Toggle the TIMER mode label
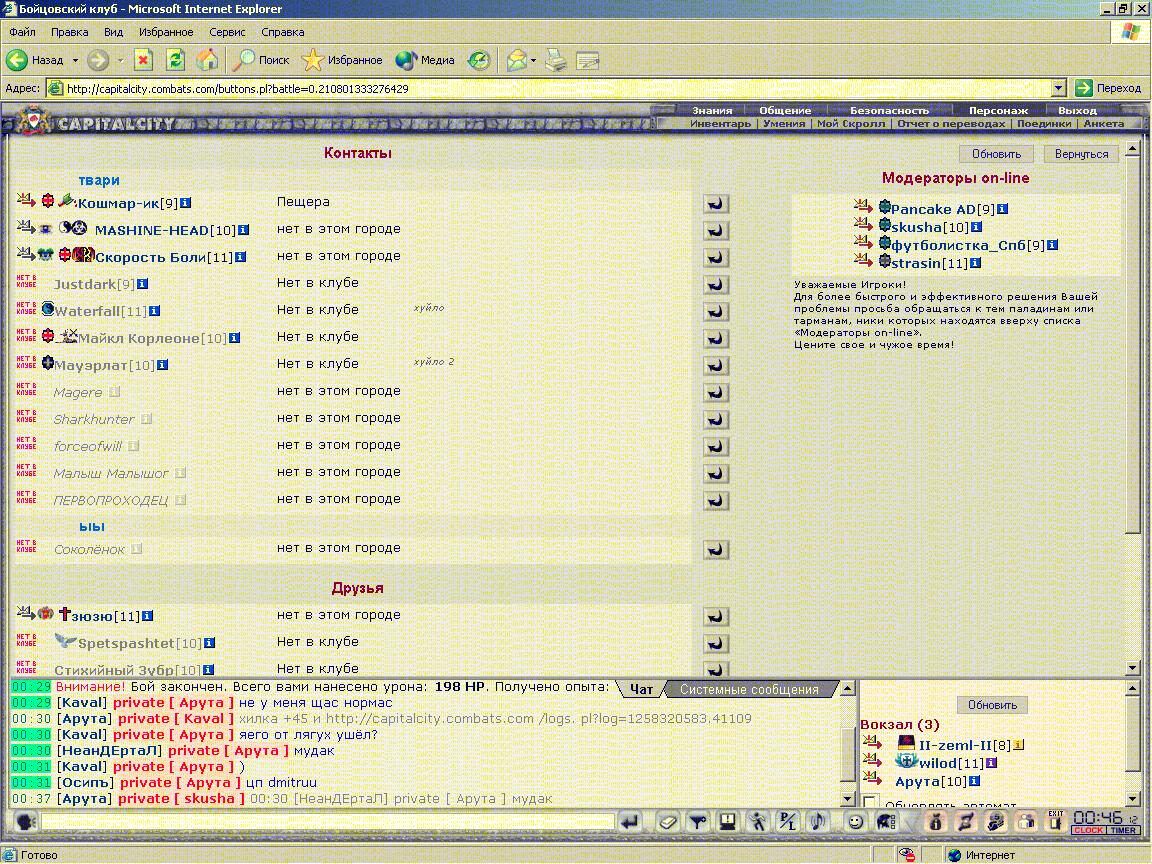1152x864 pixels. (1123, 830)
